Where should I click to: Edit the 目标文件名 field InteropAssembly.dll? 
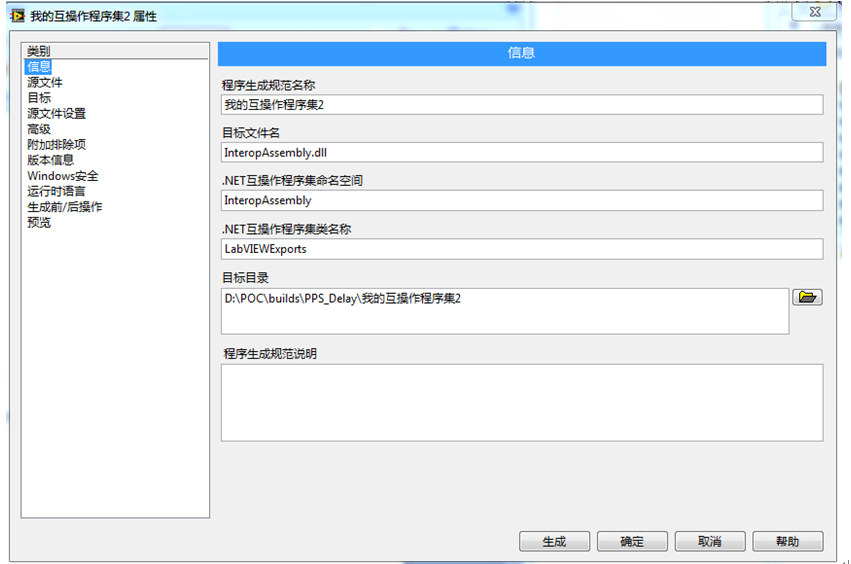coord(522,153)
